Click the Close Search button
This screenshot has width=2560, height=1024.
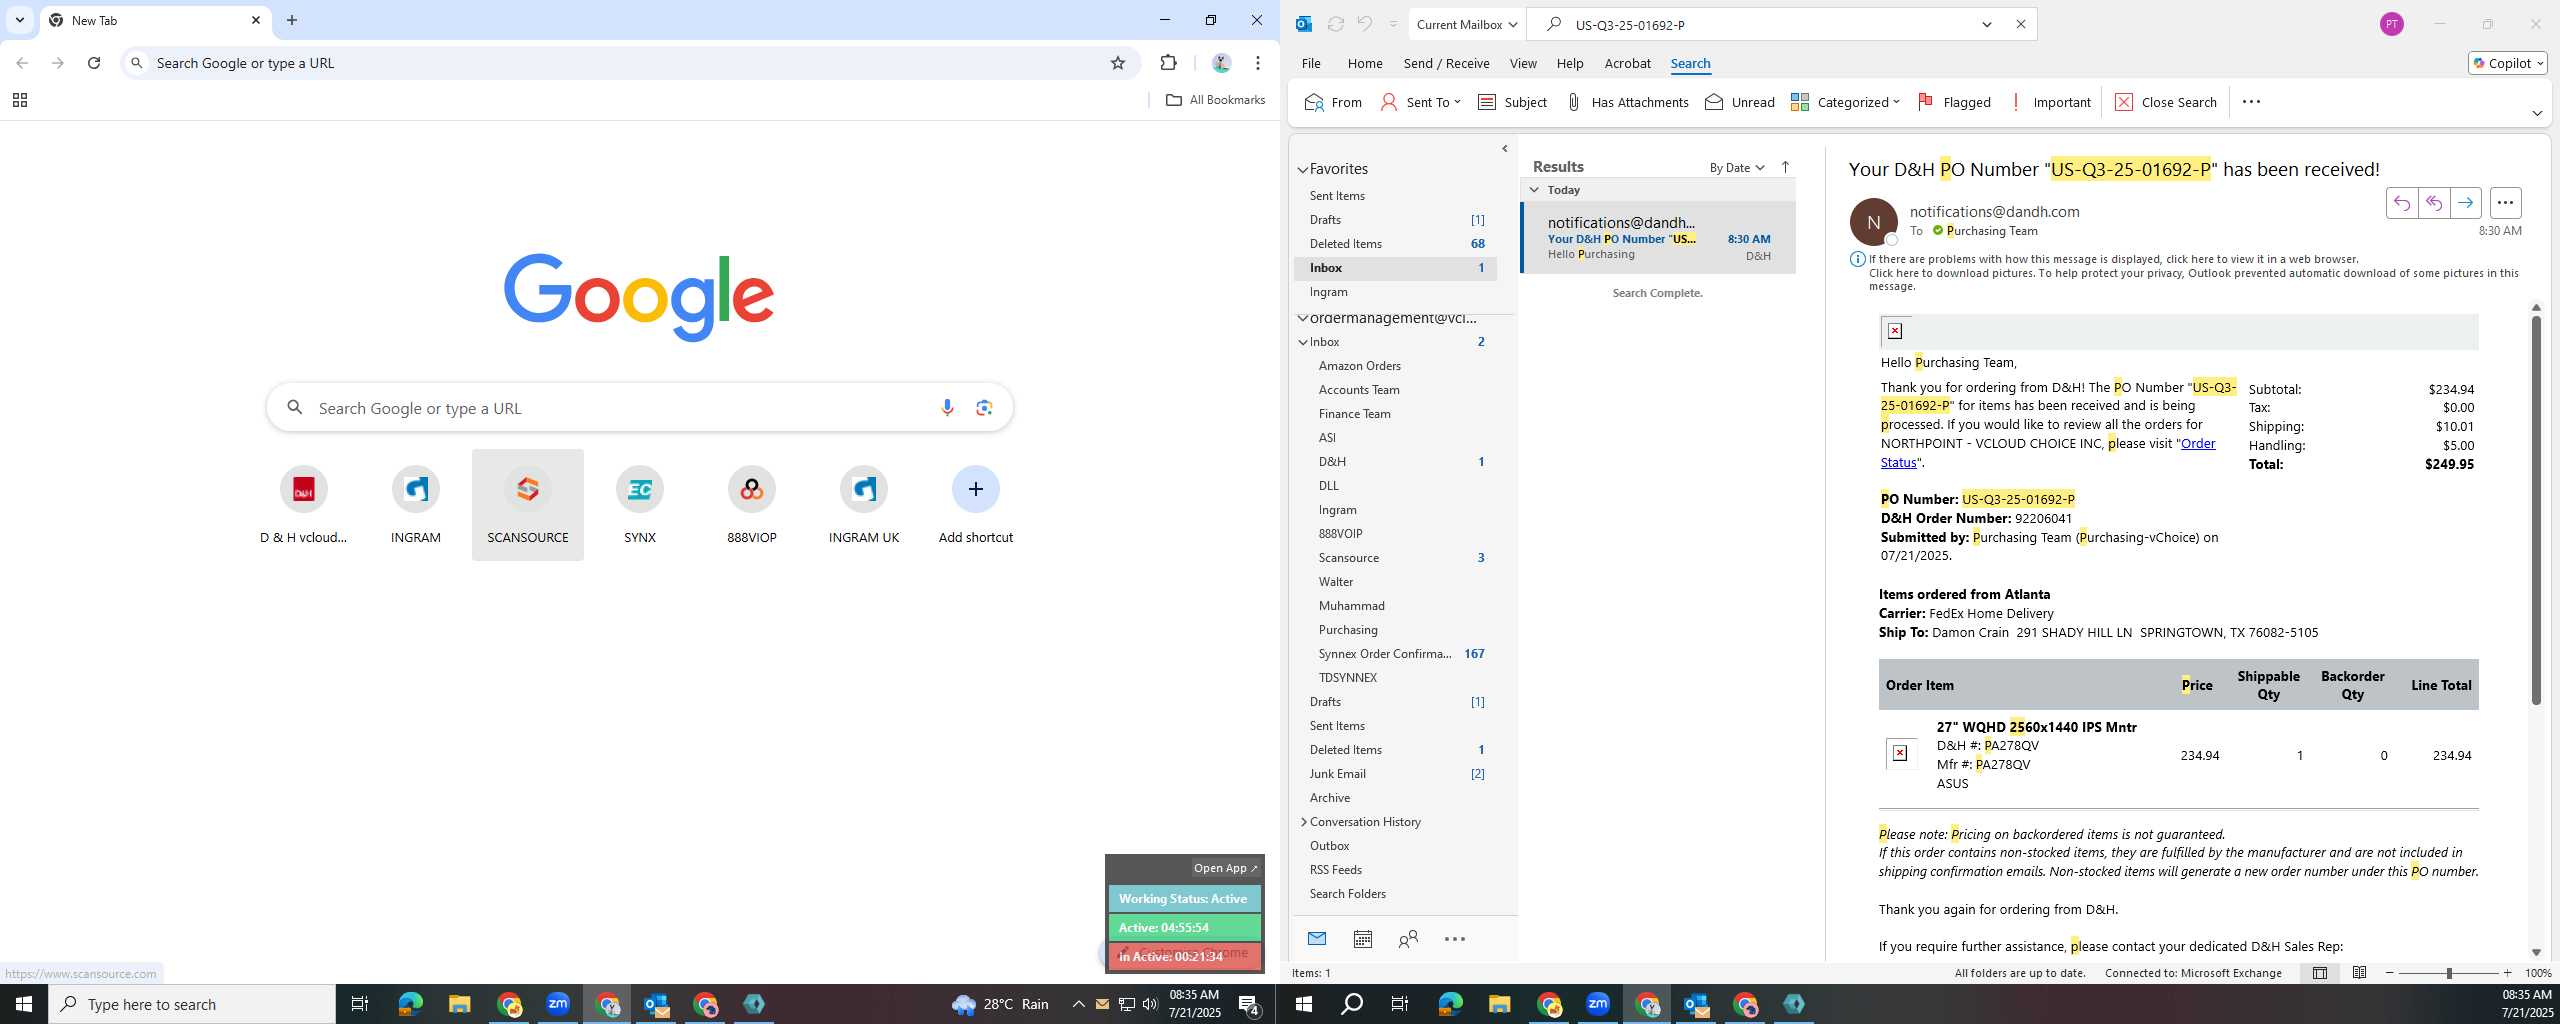coord(2166,102)
